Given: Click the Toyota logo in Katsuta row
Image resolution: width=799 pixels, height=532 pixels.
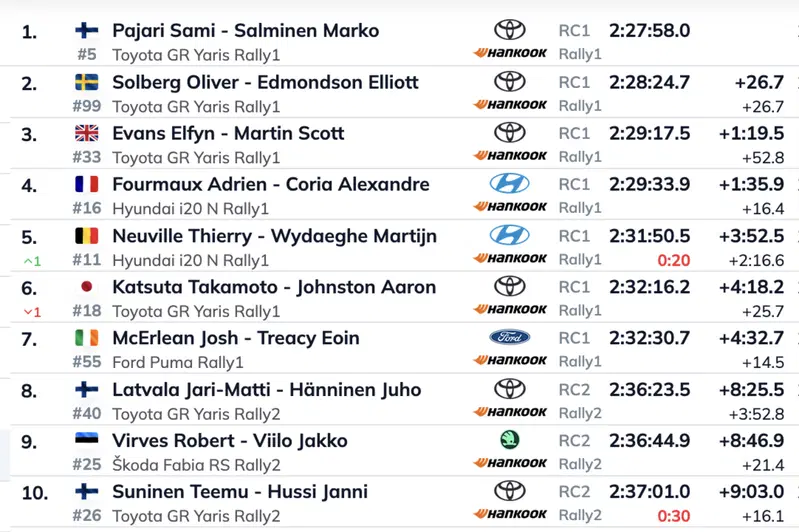Looking at the screenshot, I should [x=510, y=286].
